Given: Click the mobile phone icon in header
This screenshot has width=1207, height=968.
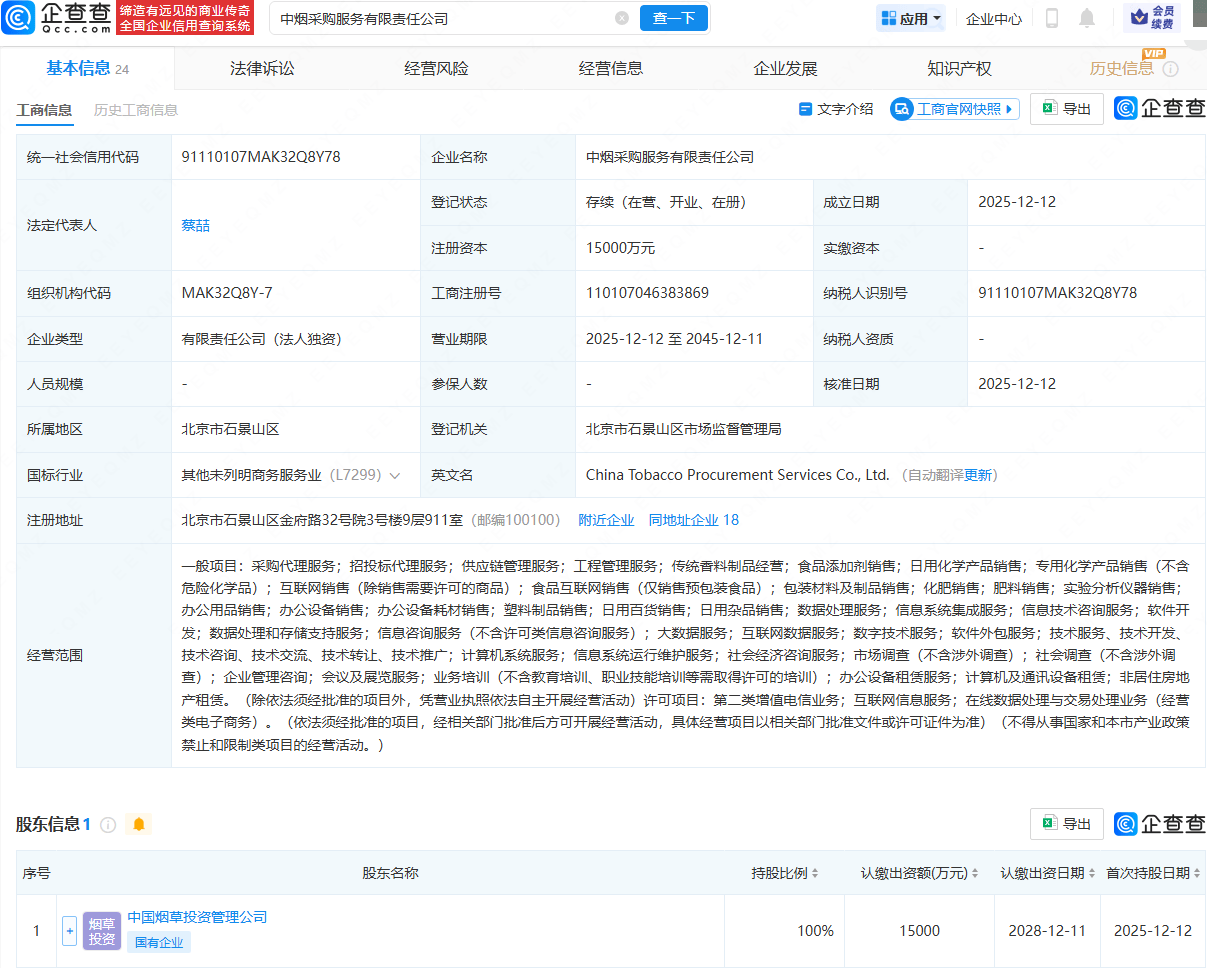Looking at the screenshot, I should click(1052, 18).
